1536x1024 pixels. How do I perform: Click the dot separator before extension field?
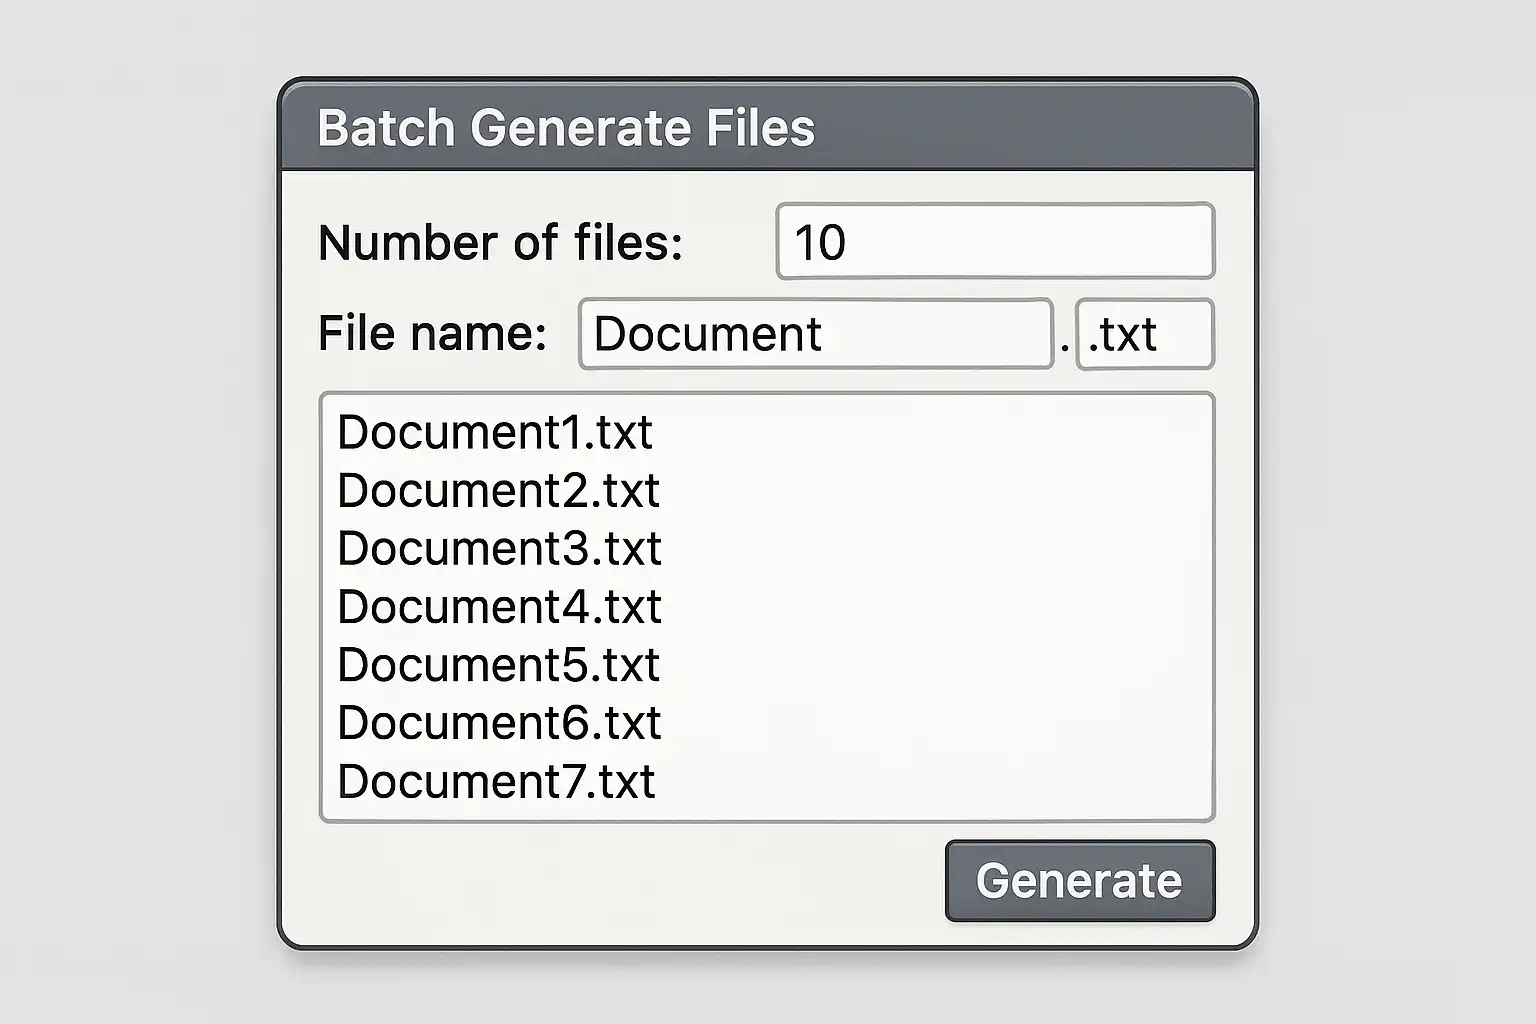pos(1065,346)
